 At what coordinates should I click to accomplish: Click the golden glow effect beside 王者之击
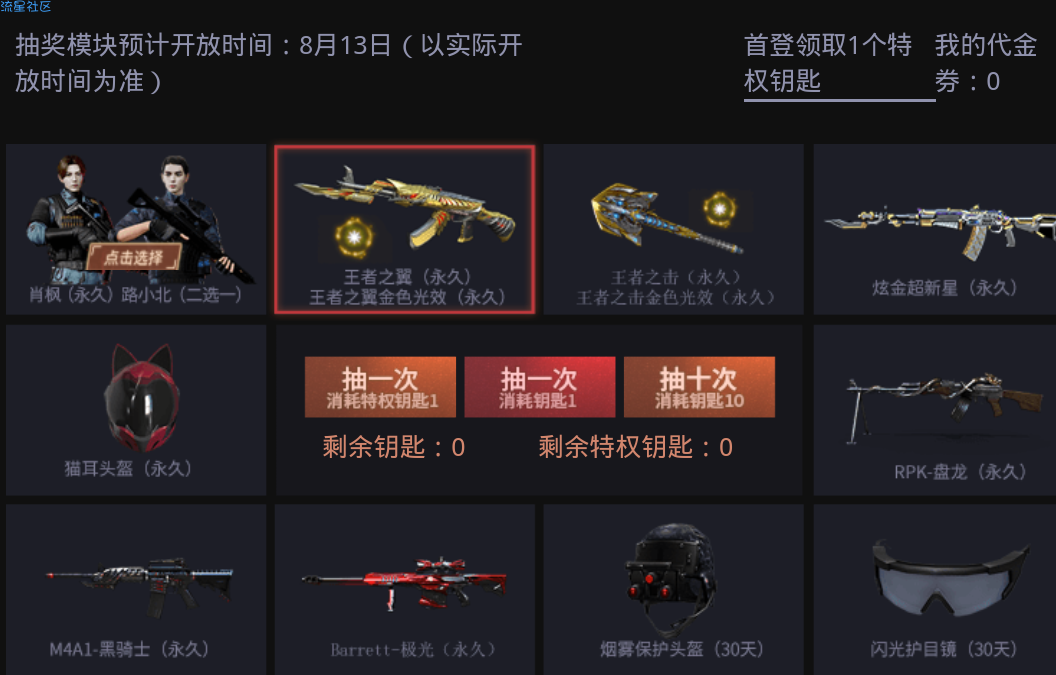point(719,209)
